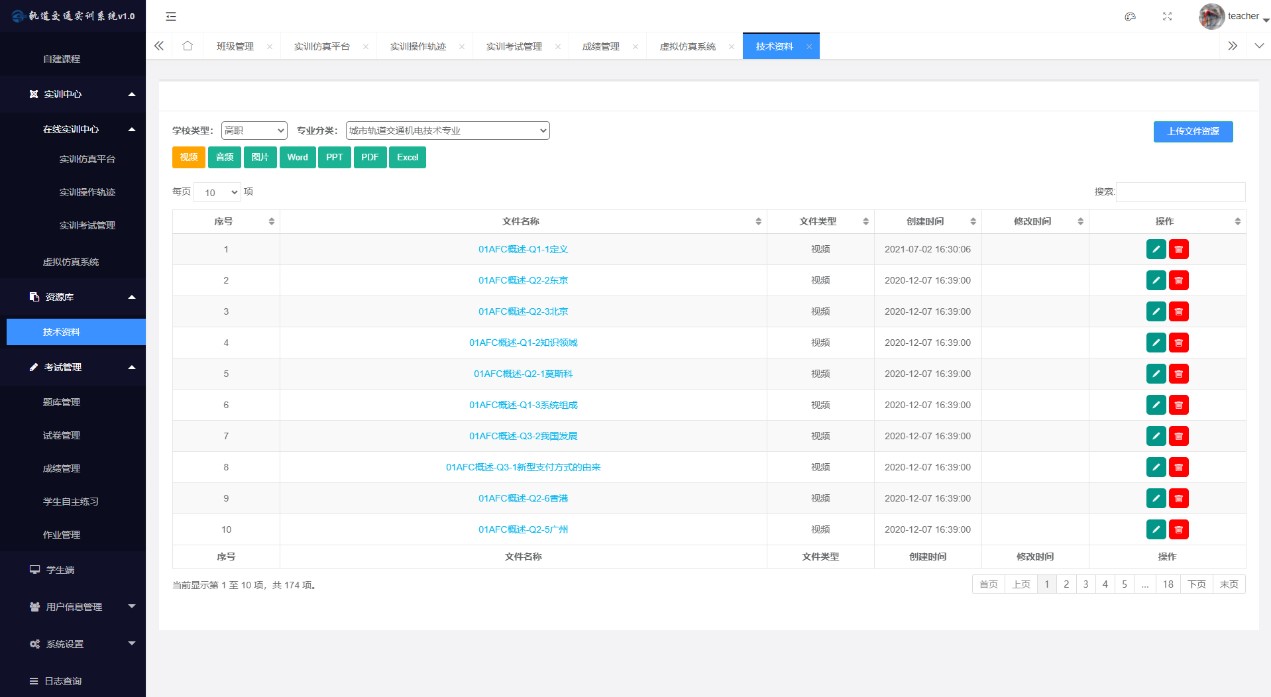This screenshot has height=697, width=1271.
Task: Click the green edit icon in row 6
Action: 1156,405
